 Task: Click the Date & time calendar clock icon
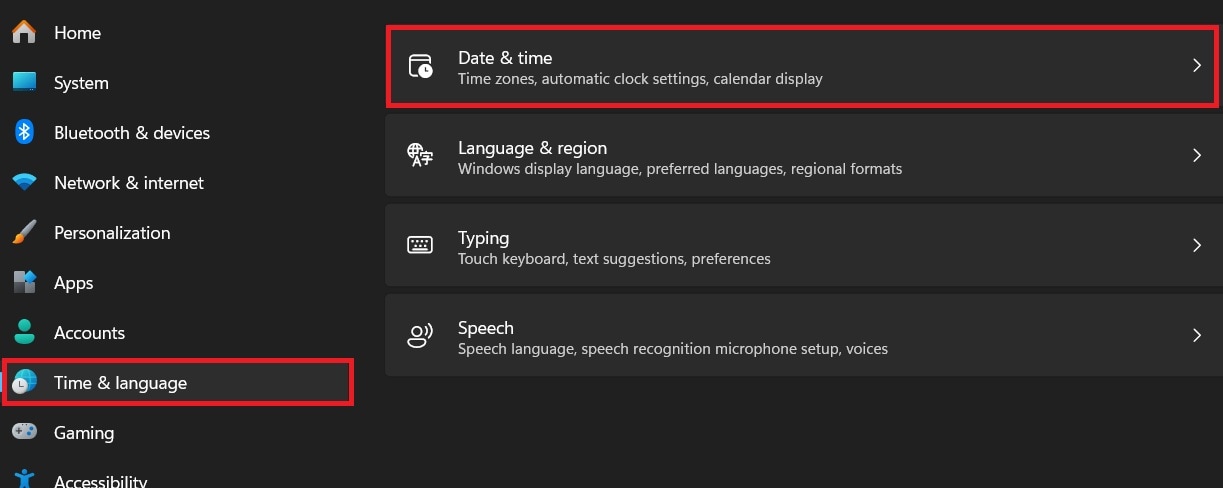click(x=421, y=66)
